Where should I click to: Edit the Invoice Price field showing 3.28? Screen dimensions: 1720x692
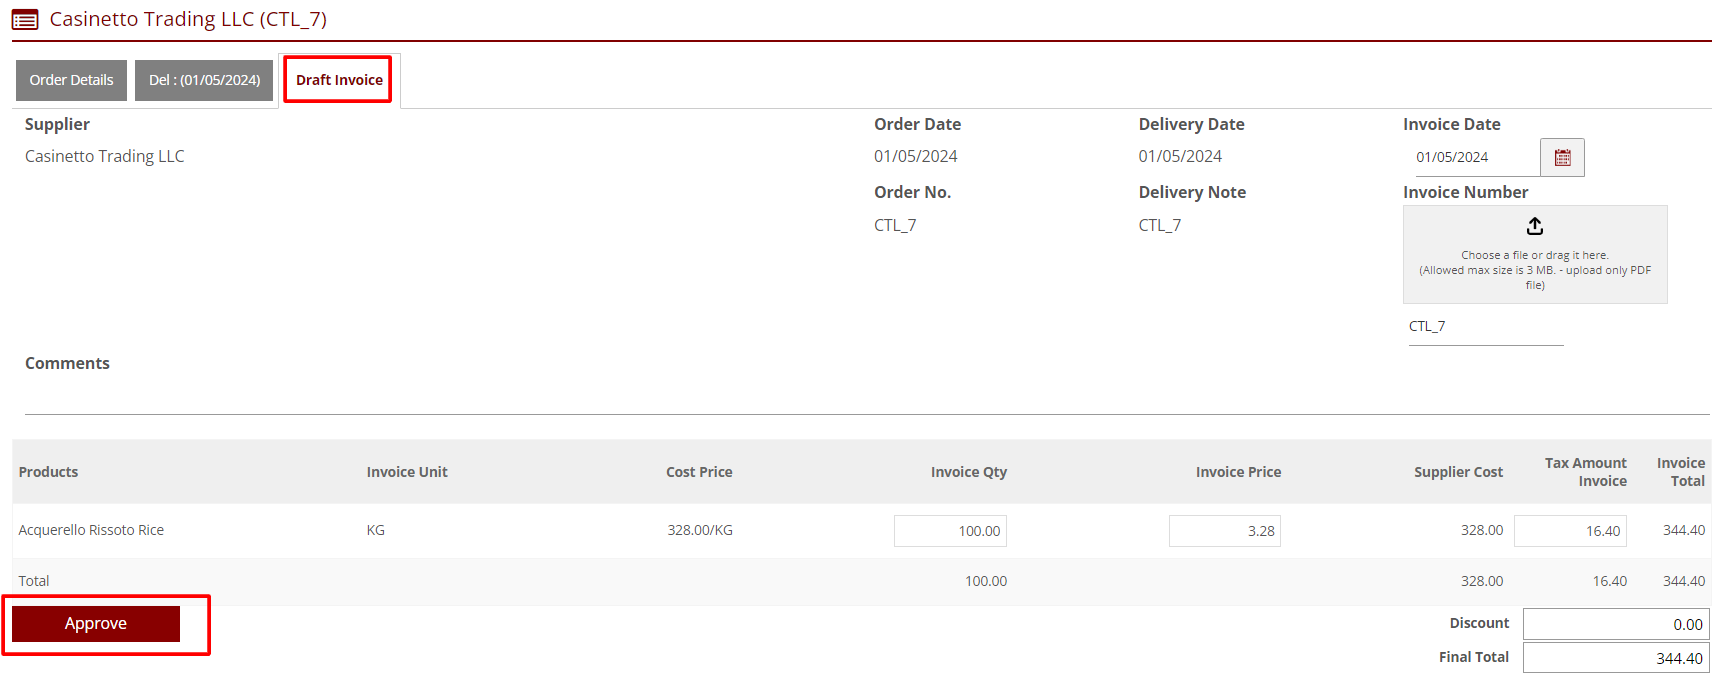click(x=1224, y=531)
